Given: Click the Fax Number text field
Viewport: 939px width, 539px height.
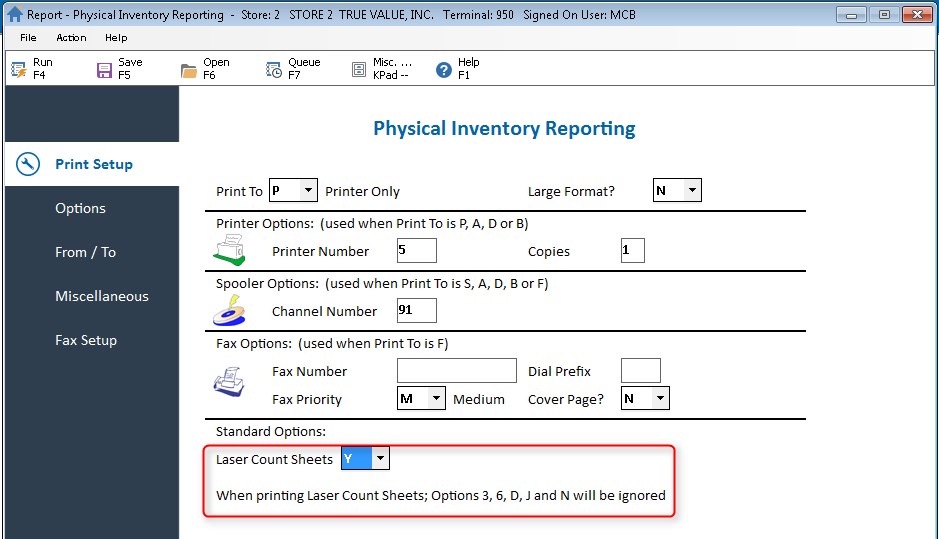Looking at the screenshot, I should click(x=456, y=371).
